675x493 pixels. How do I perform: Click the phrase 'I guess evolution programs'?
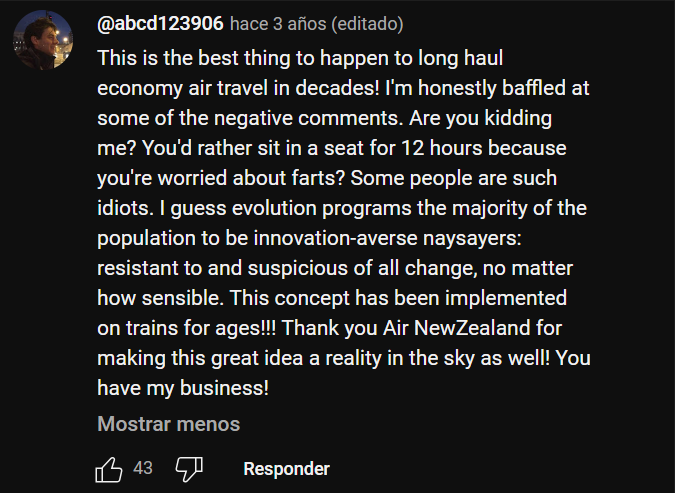pyautogui.click(x=285, y=208)
